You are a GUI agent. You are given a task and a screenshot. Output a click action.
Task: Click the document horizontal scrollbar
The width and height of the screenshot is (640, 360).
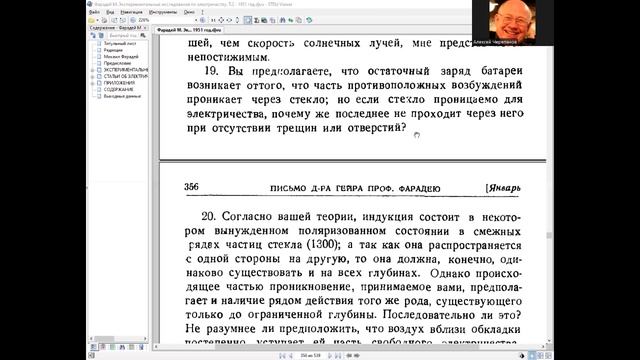click(349, 347)
